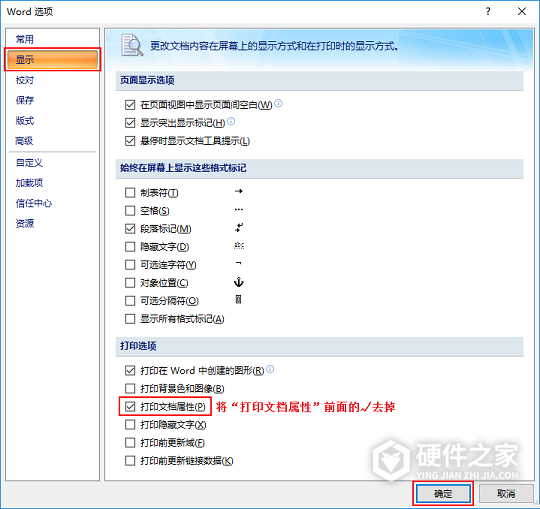Enable 制表符 formatting mark
The width and height of the screenshot is (540, 509).
click(x=130, y=193)
